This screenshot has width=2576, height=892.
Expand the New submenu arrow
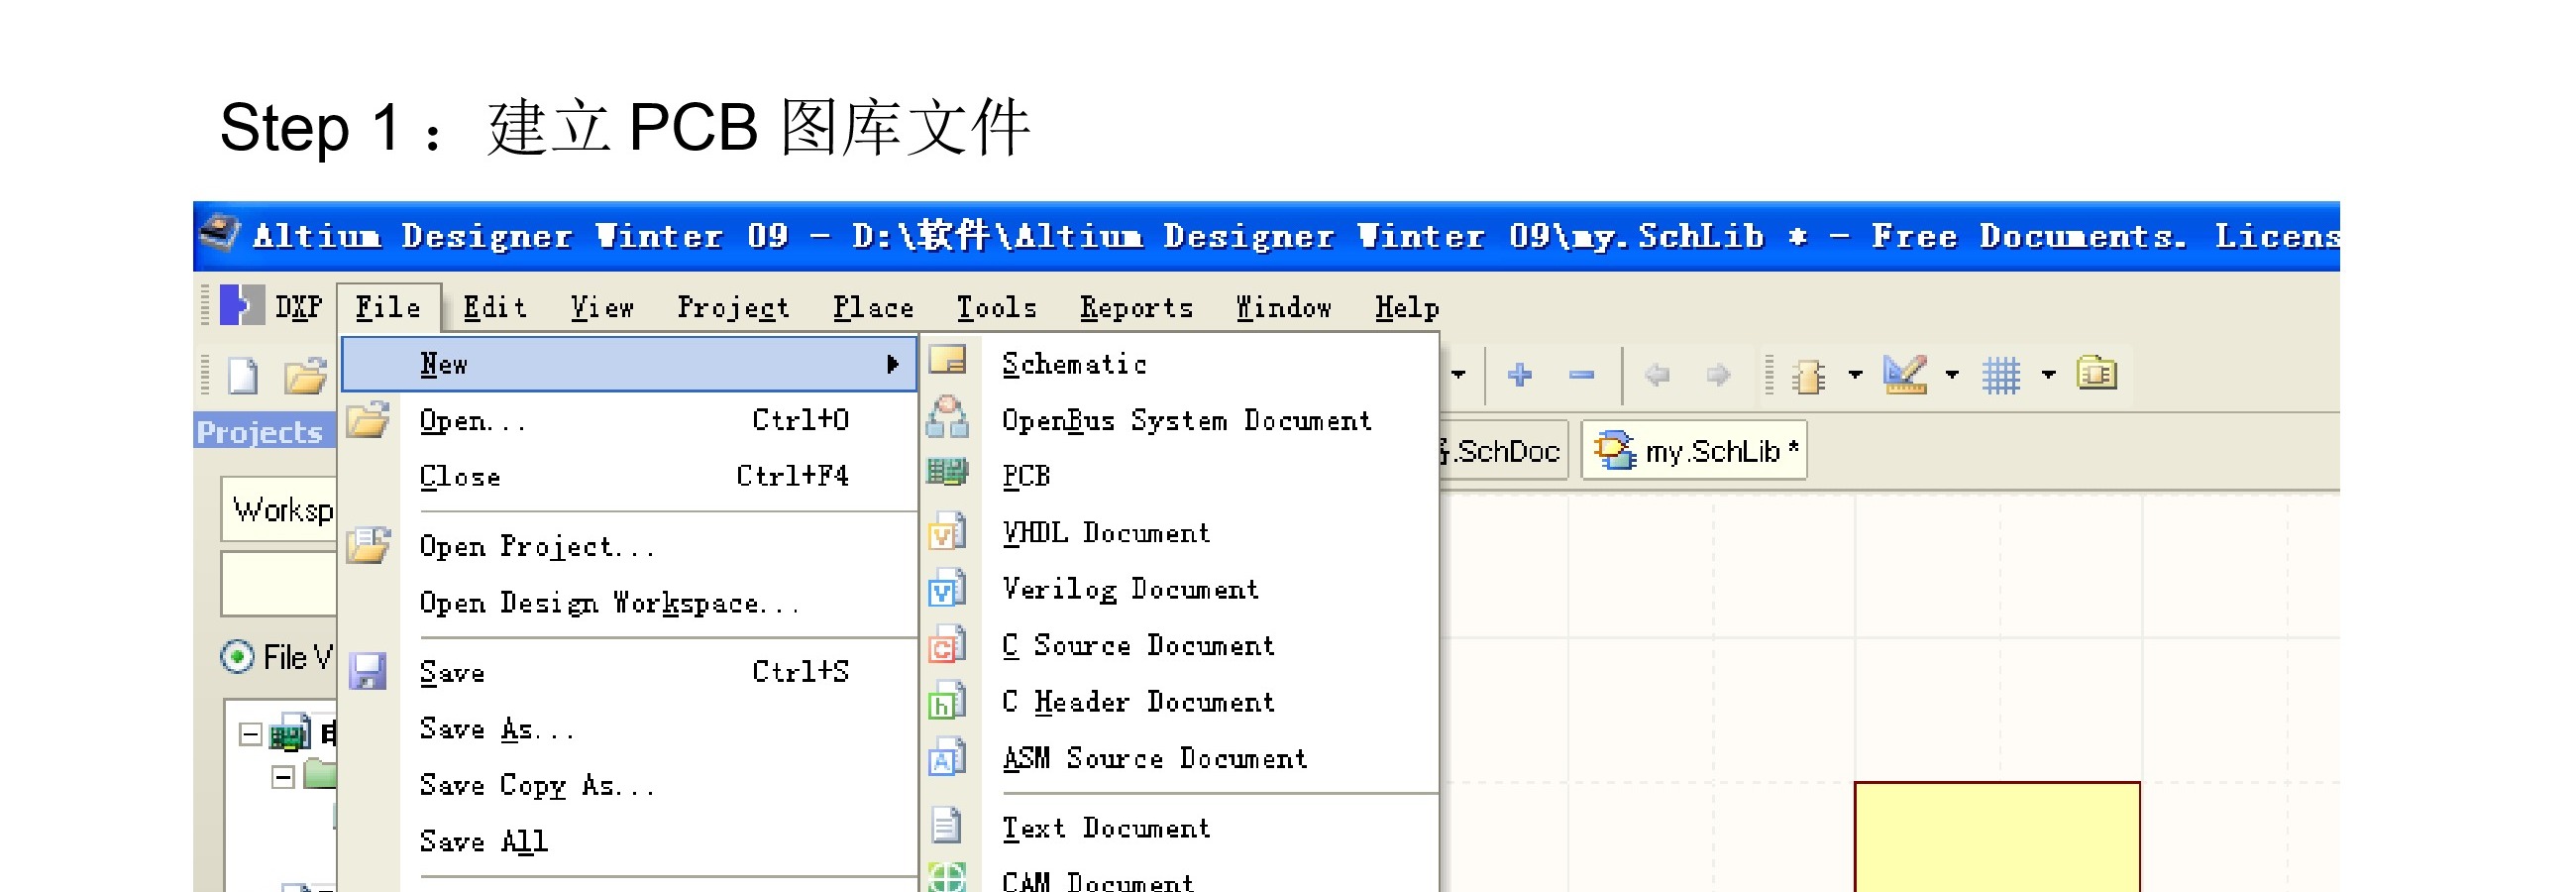(x=893, y=364)
